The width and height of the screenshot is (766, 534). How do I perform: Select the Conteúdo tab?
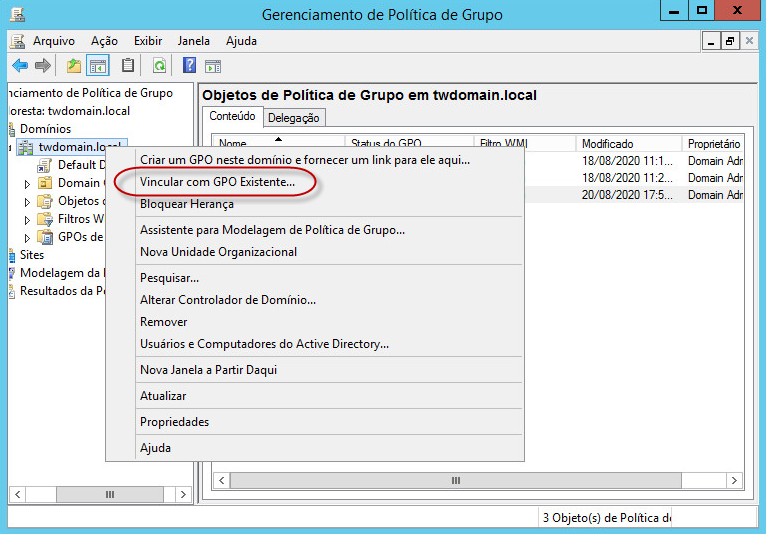(233, 116)
